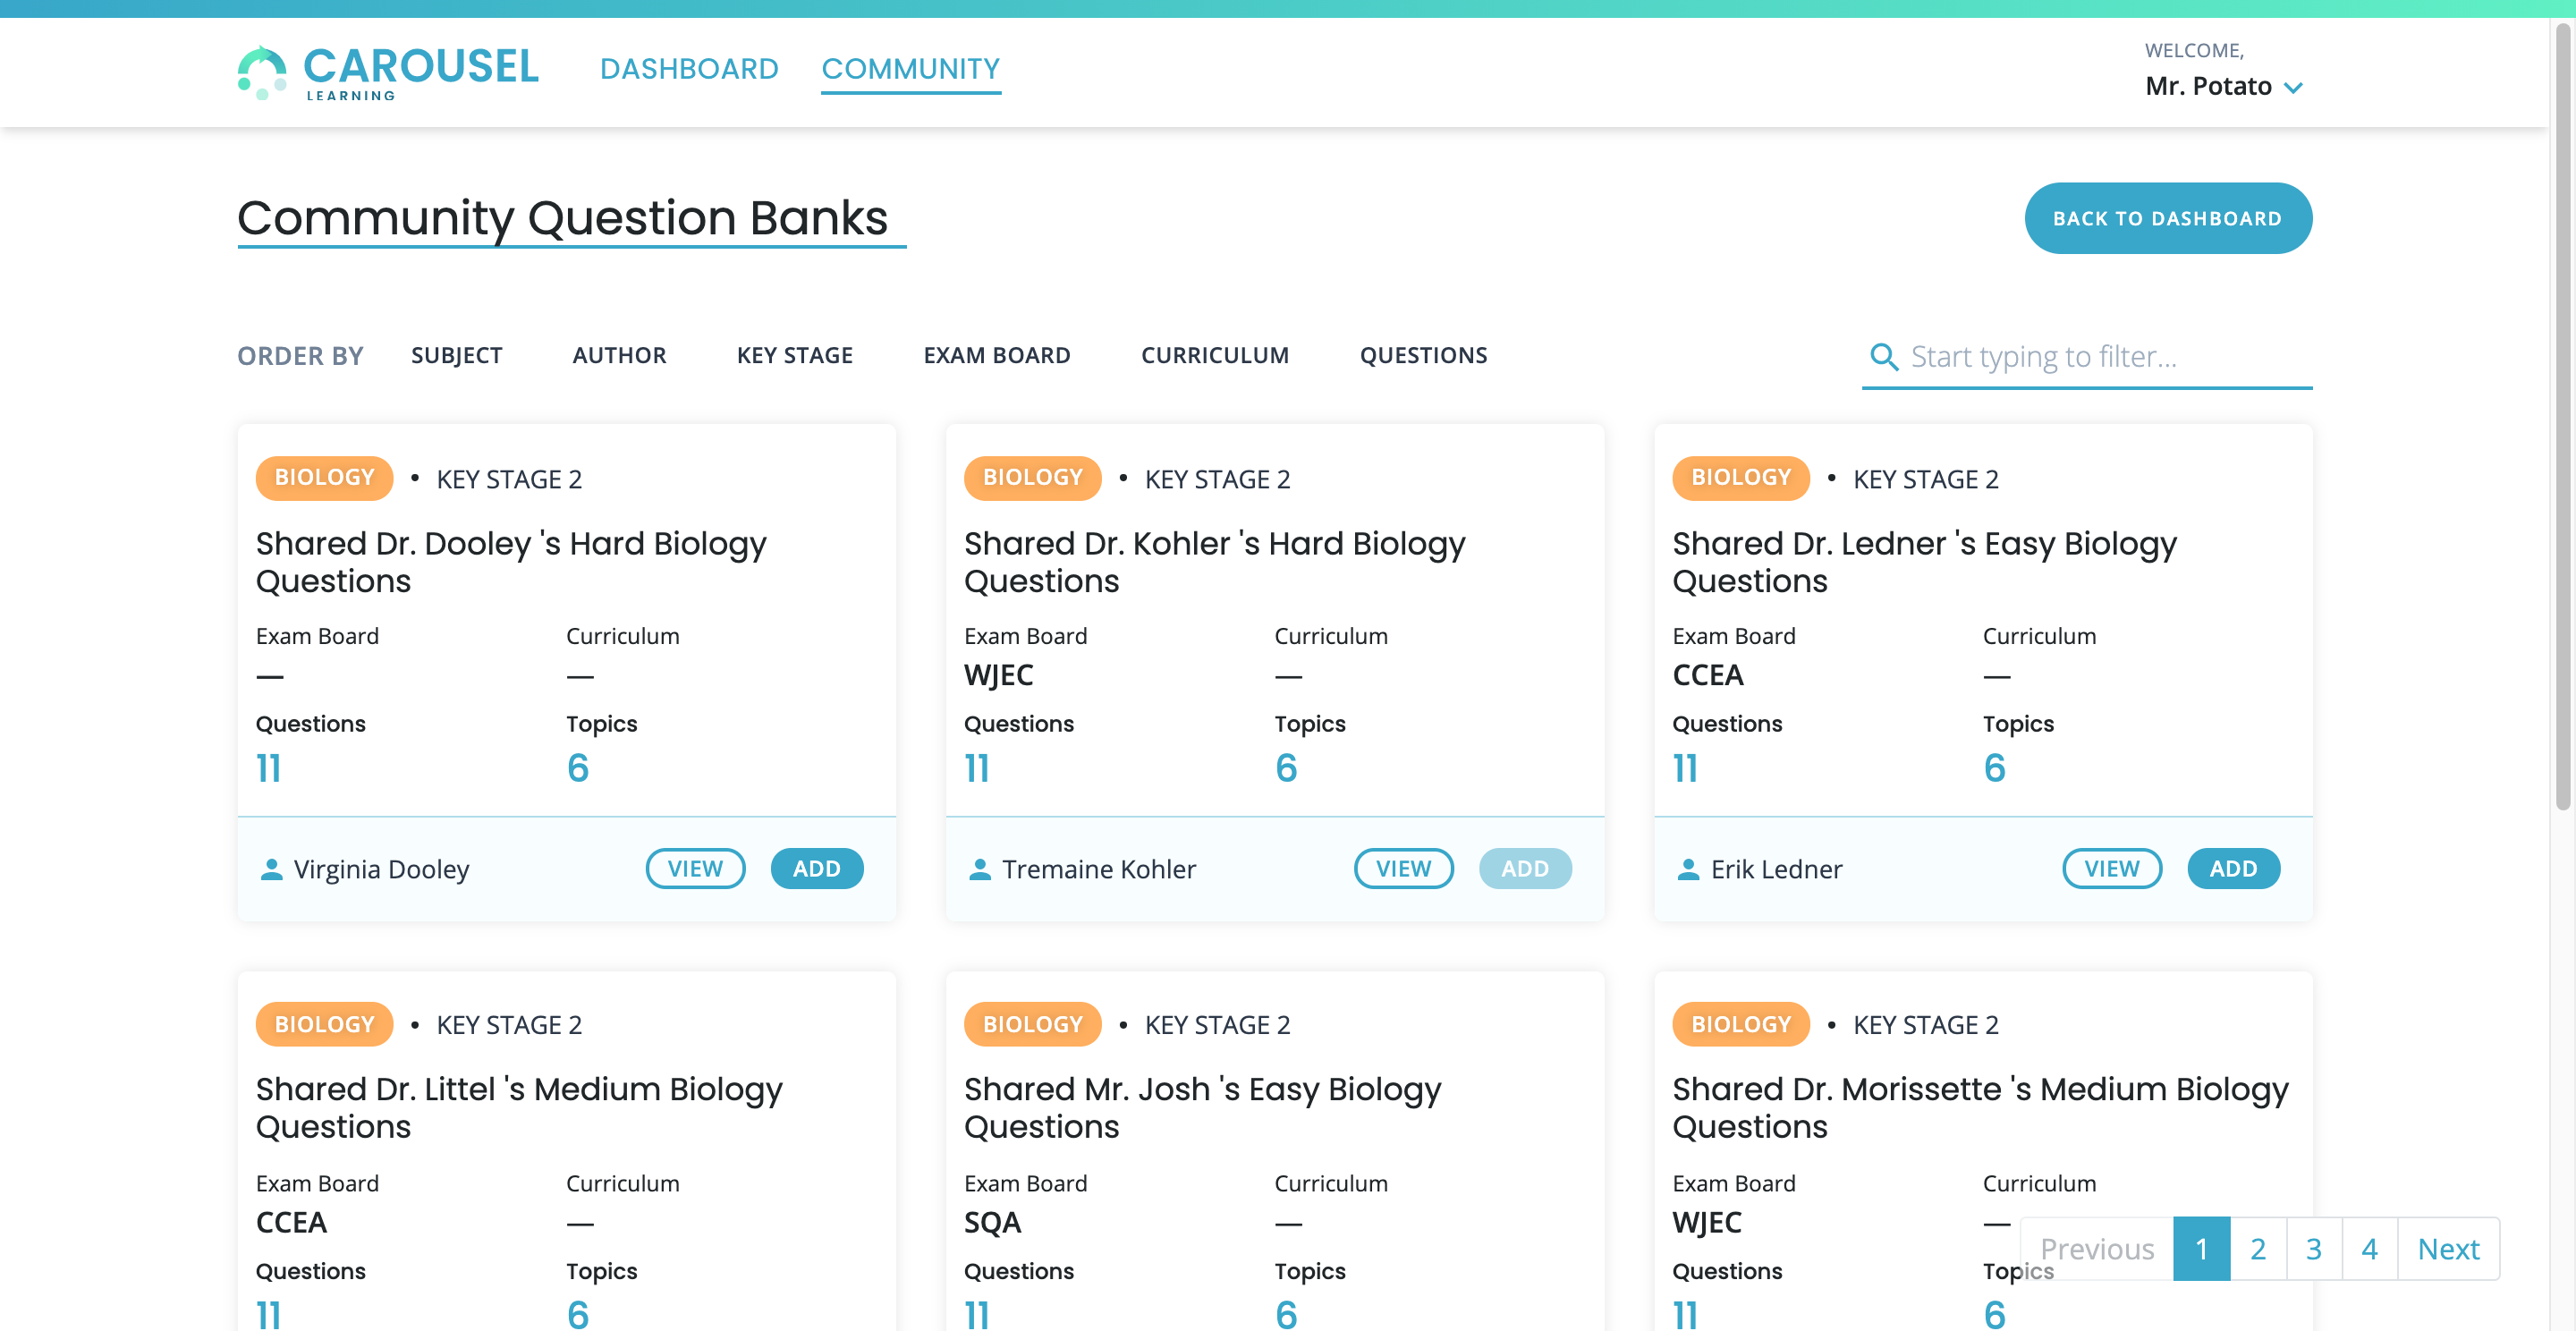Click Tremaine Kohler's author person icon

(979, 869)
